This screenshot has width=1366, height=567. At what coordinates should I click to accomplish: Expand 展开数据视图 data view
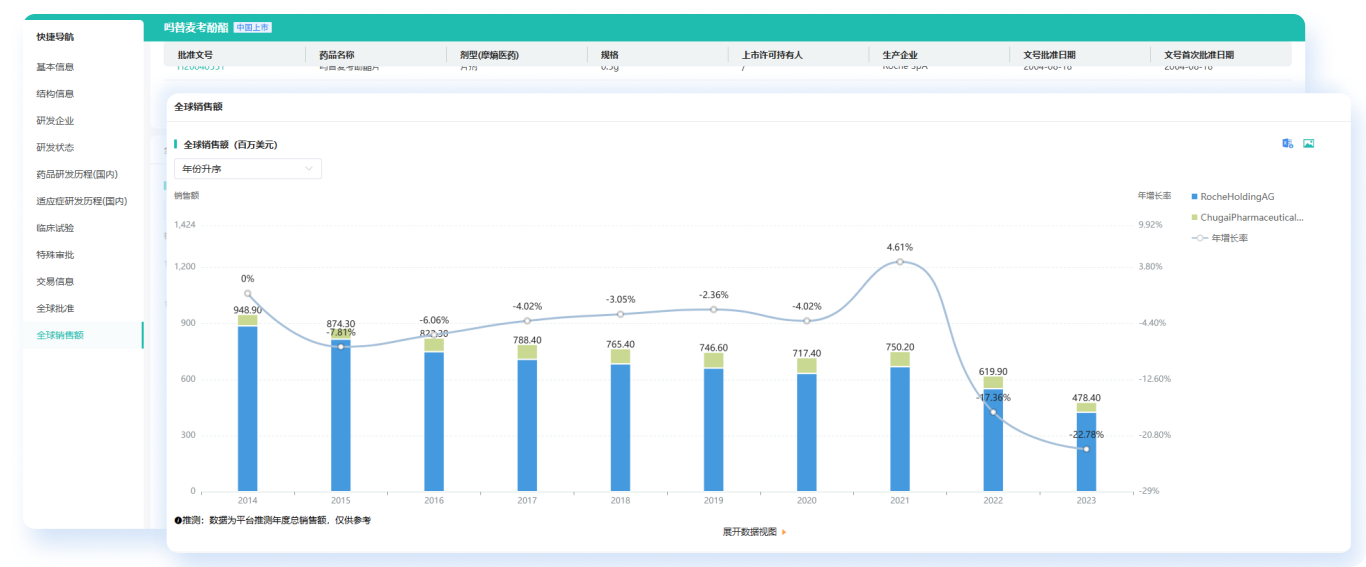pos(754,532)
